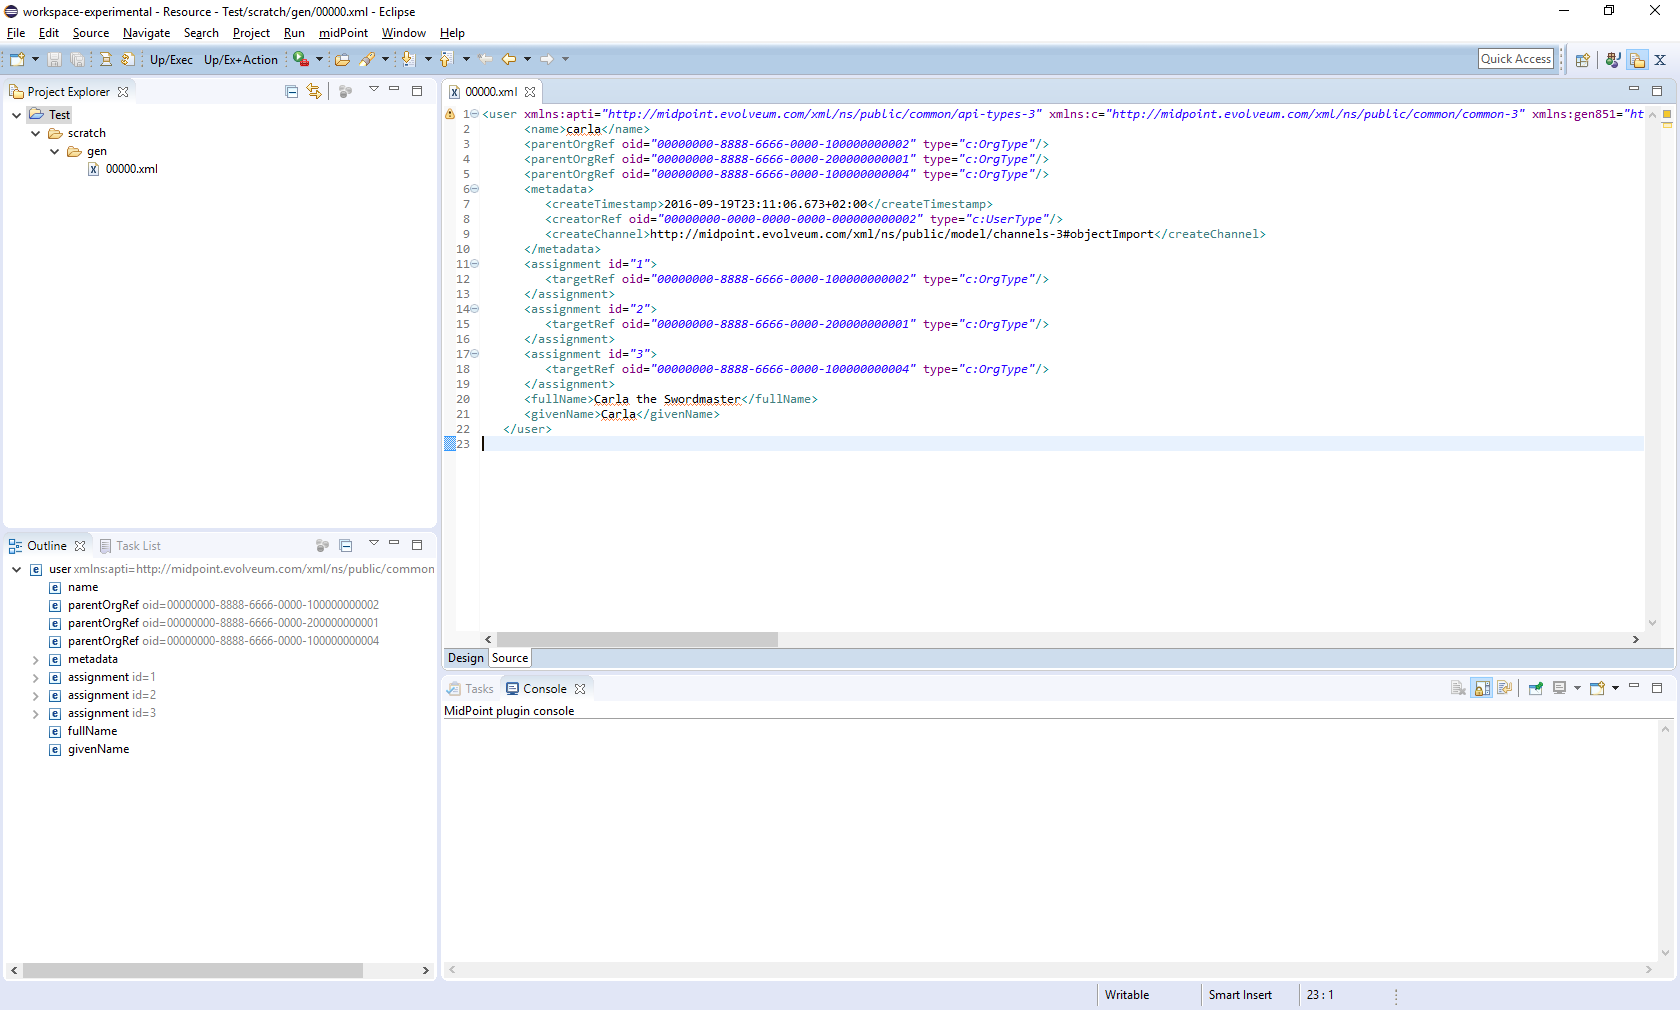Click the Up/Exec toolbar button

tap(171, 60)
